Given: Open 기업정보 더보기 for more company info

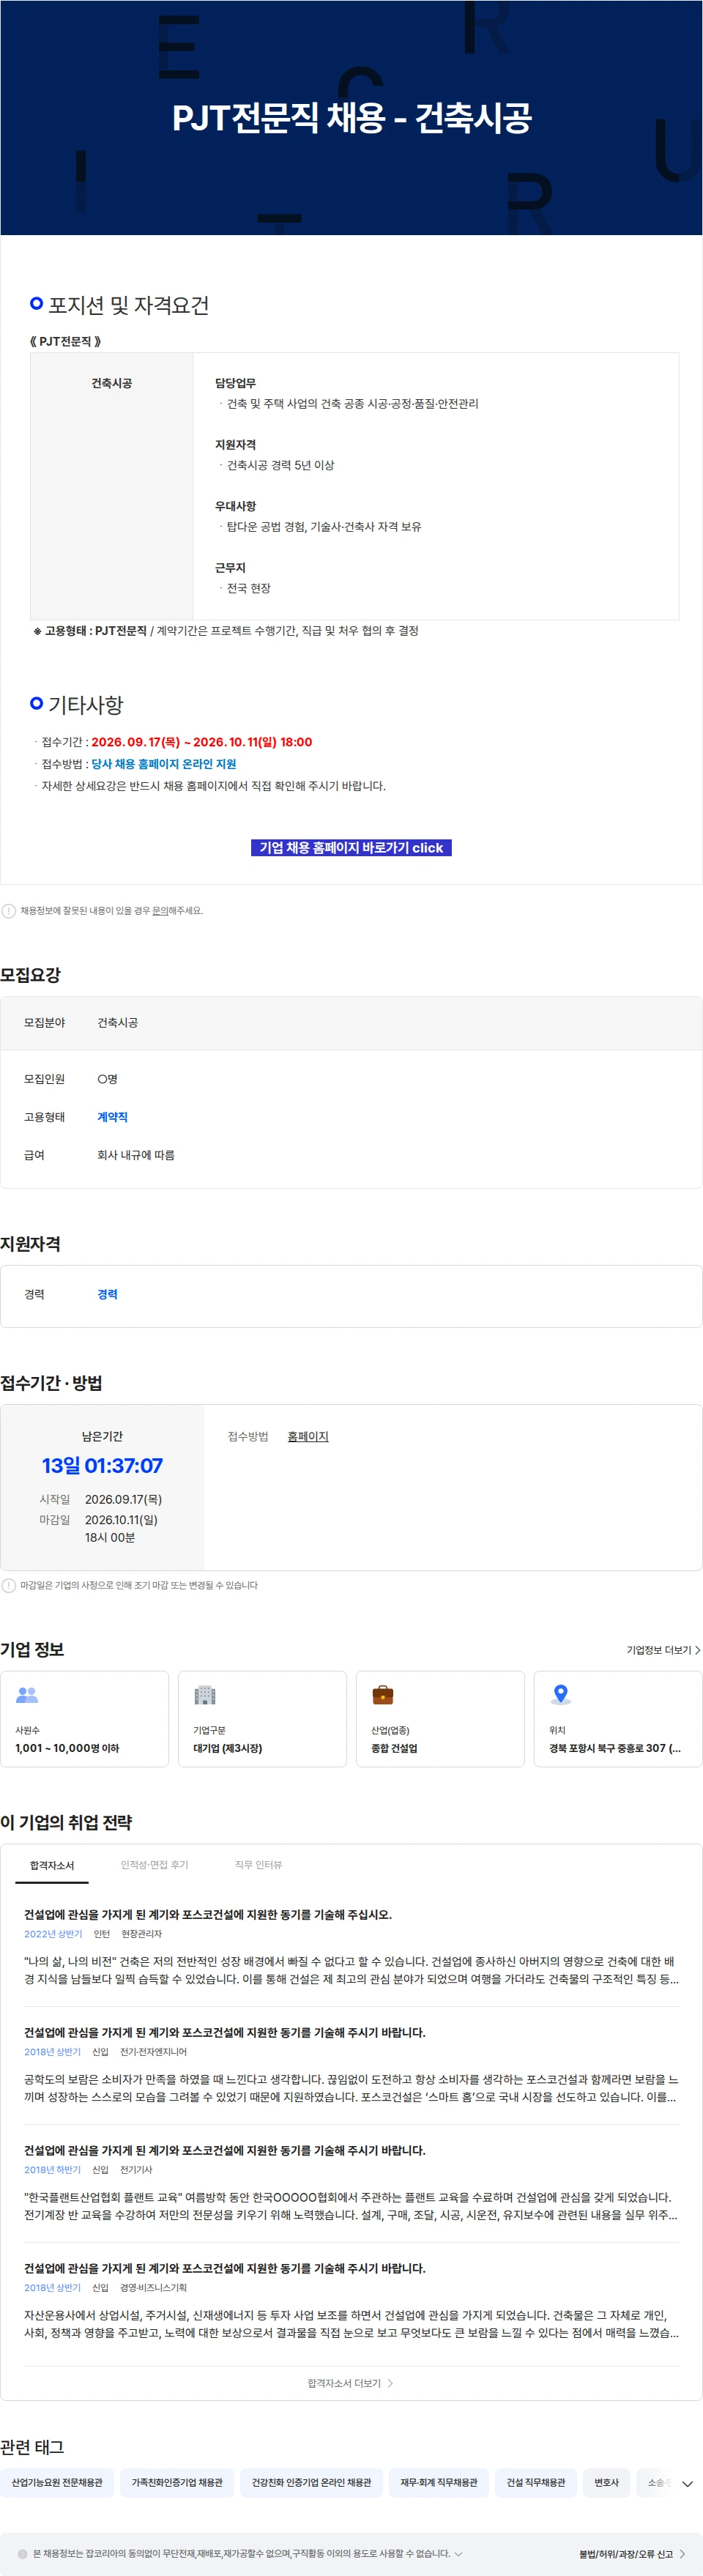Looking at the screenshot, I should [x=663, y=1650].
